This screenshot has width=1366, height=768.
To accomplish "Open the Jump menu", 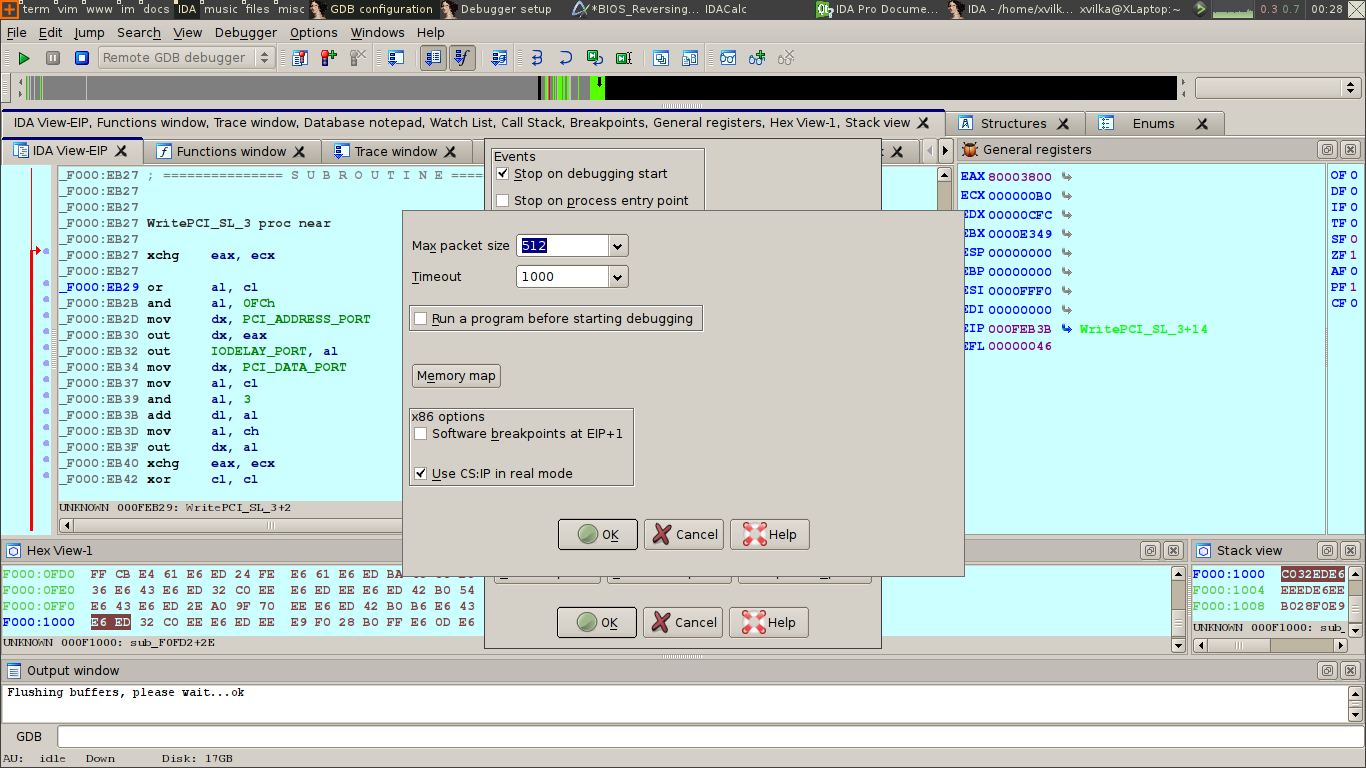I will coord(89,32).
